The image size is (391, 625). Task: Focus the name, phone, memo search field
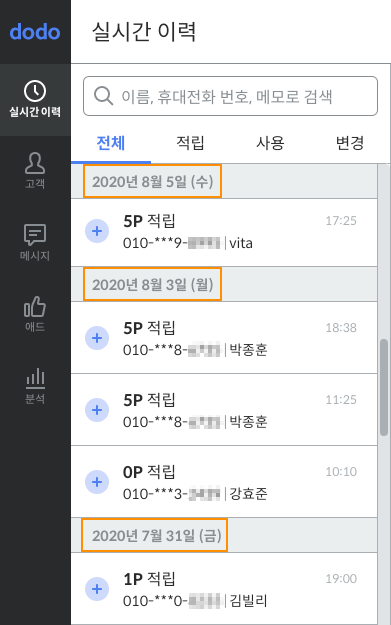[230, 96]
